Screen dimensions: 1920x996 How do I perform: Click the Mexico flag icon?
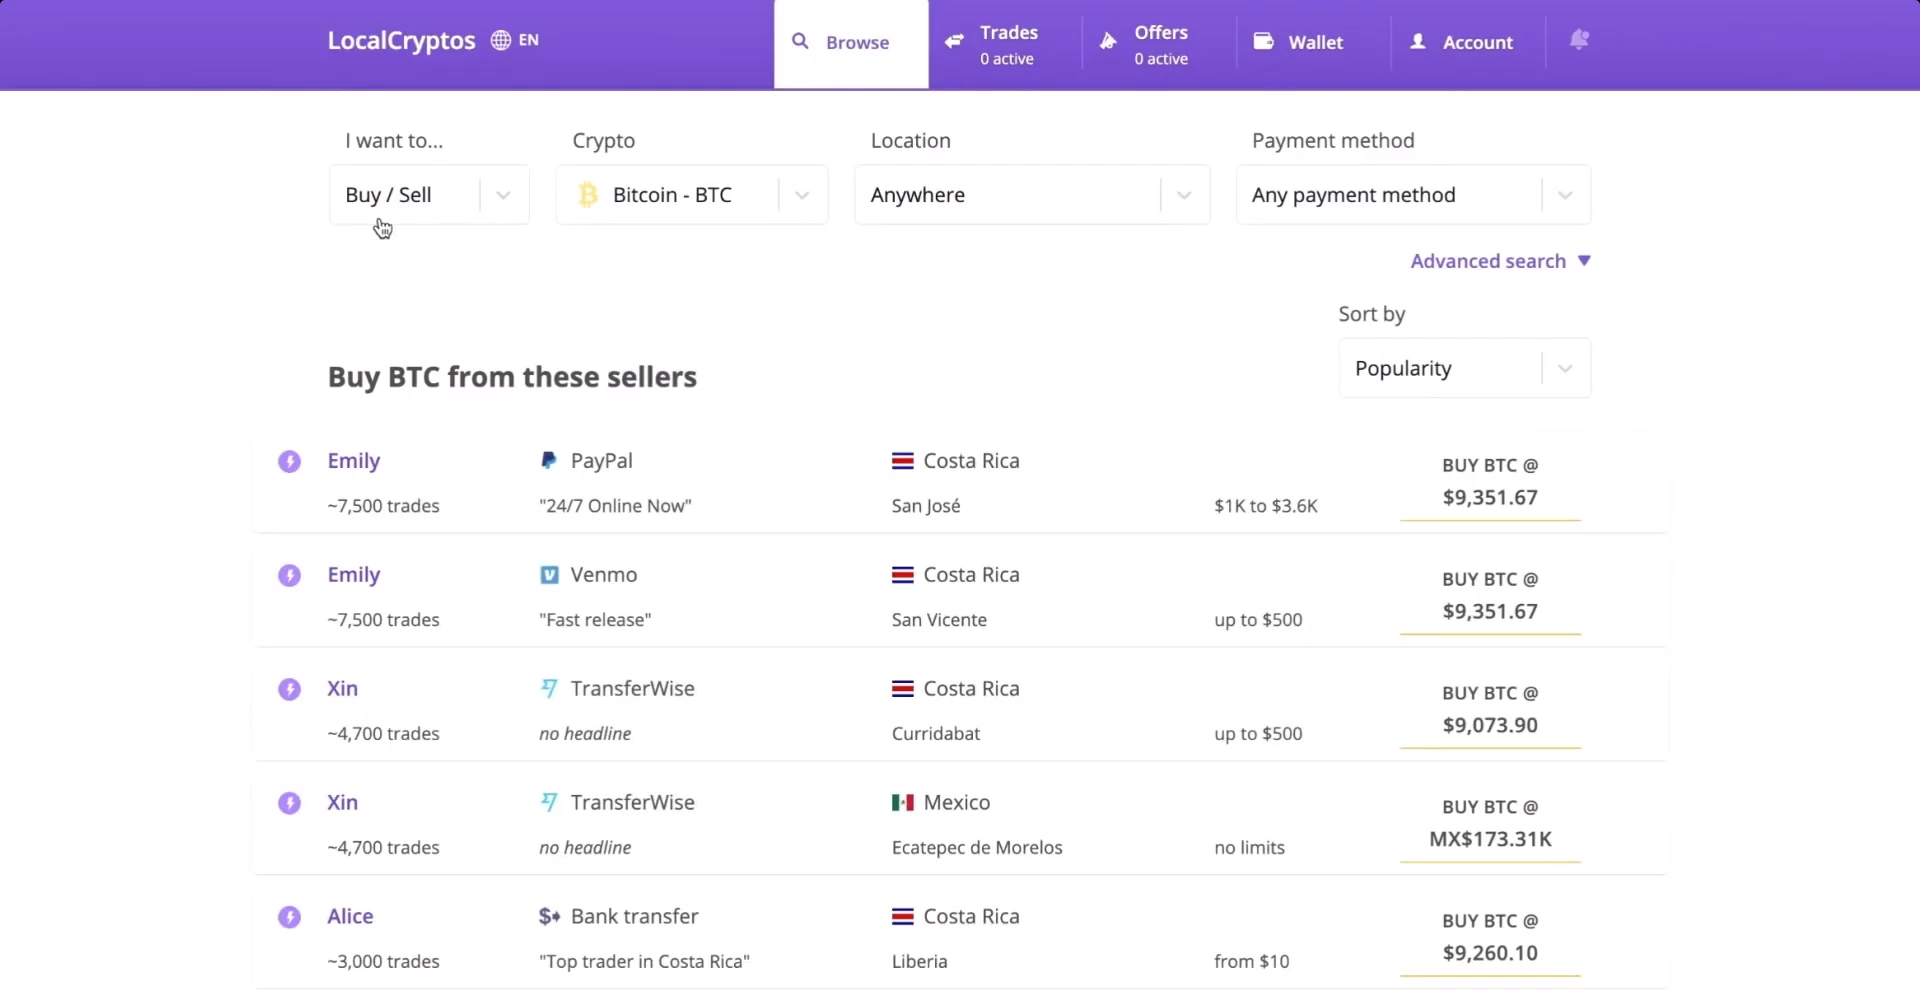click(x=902, y=803)
